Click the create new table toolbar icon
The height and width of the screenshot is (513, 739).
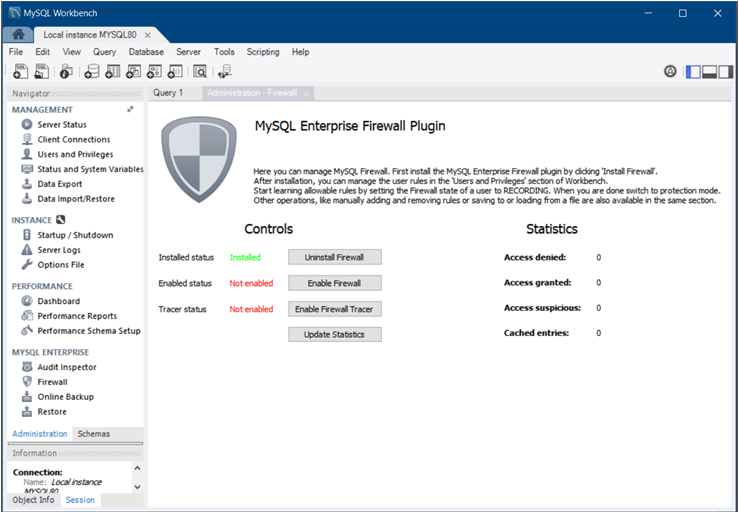[x=113, y=71]
